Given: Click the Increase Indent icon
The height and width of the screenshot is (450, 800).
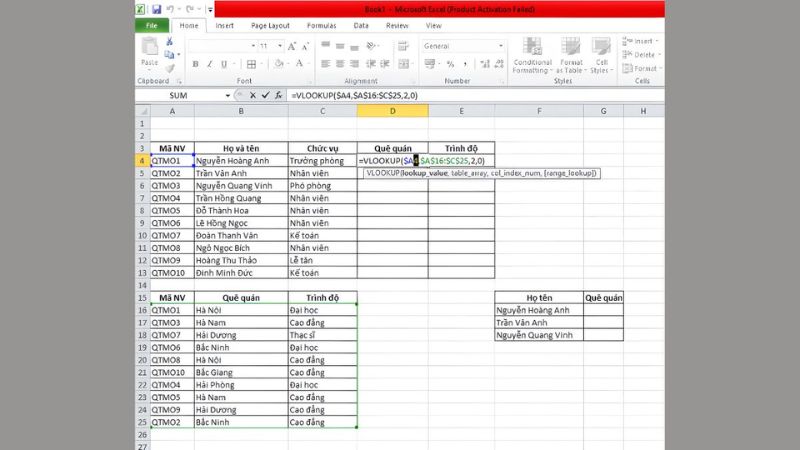Looking at the screenshot, I should [x=385, y=64].
